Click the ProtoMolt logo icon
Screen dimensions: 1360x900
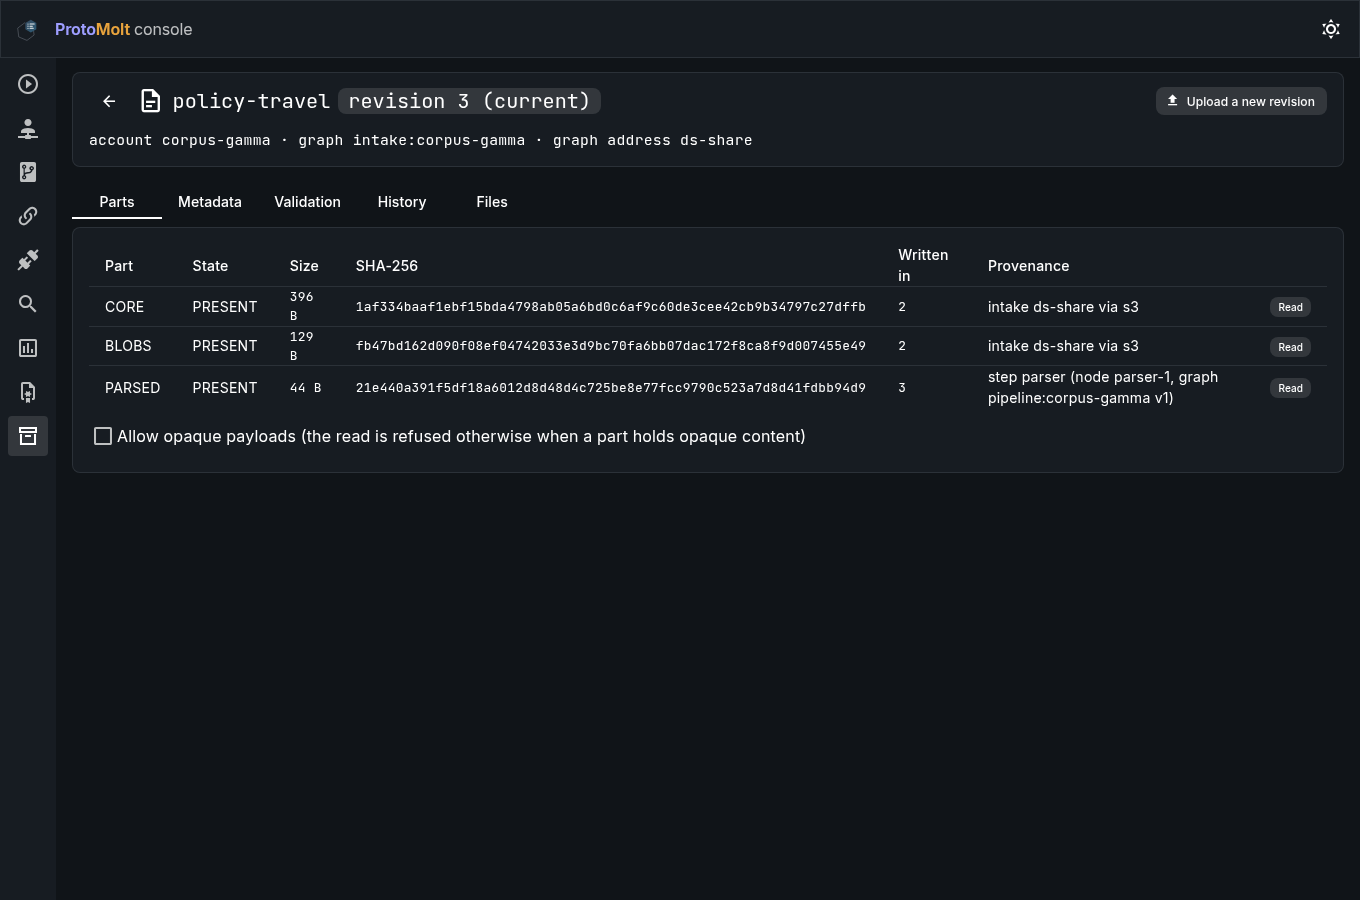point(27,29)
